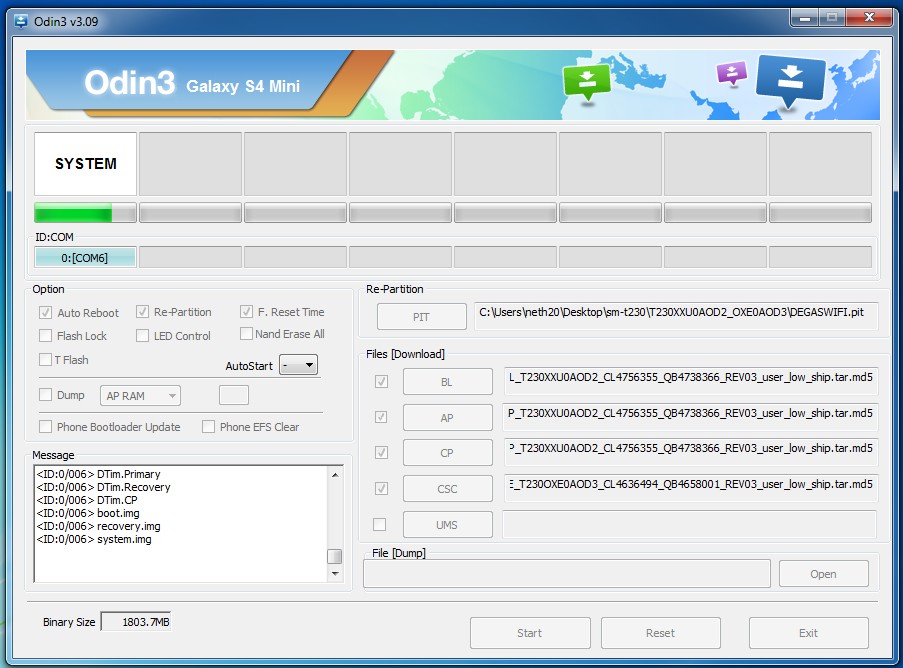Click the purple download bubble banner icon

pos(731,73)
